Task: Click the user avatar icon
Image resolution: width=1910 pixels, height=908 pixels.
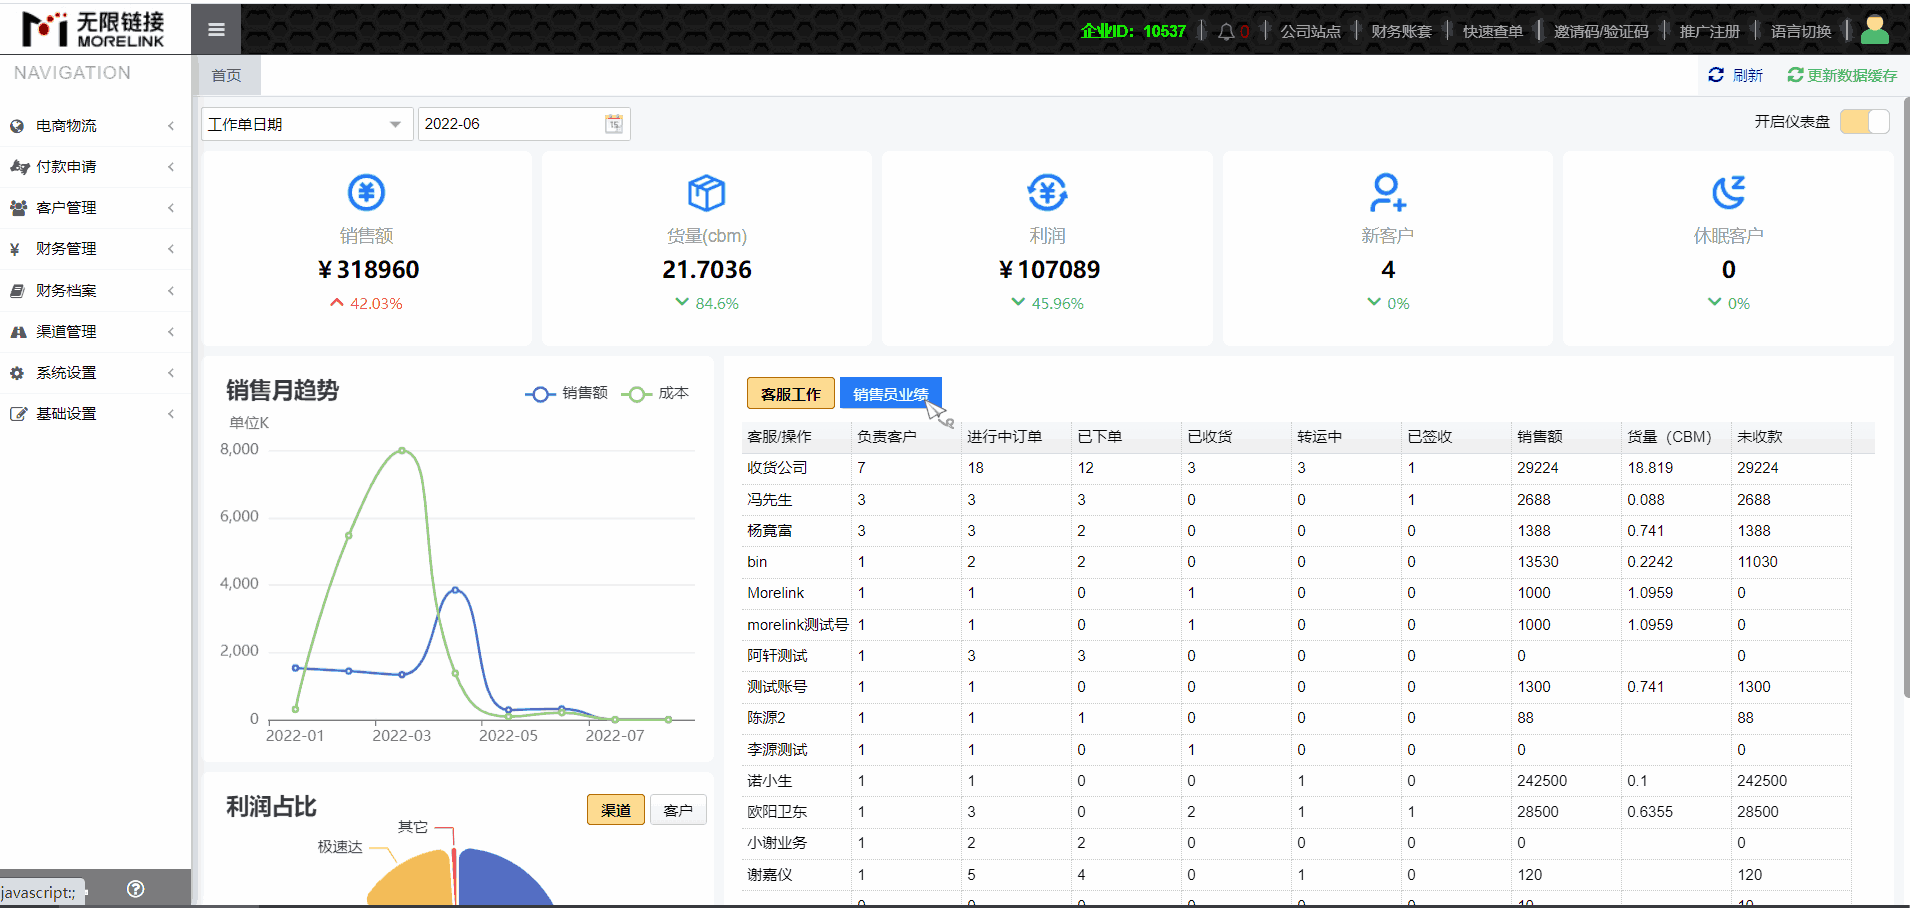Action: click(1874, 31)
